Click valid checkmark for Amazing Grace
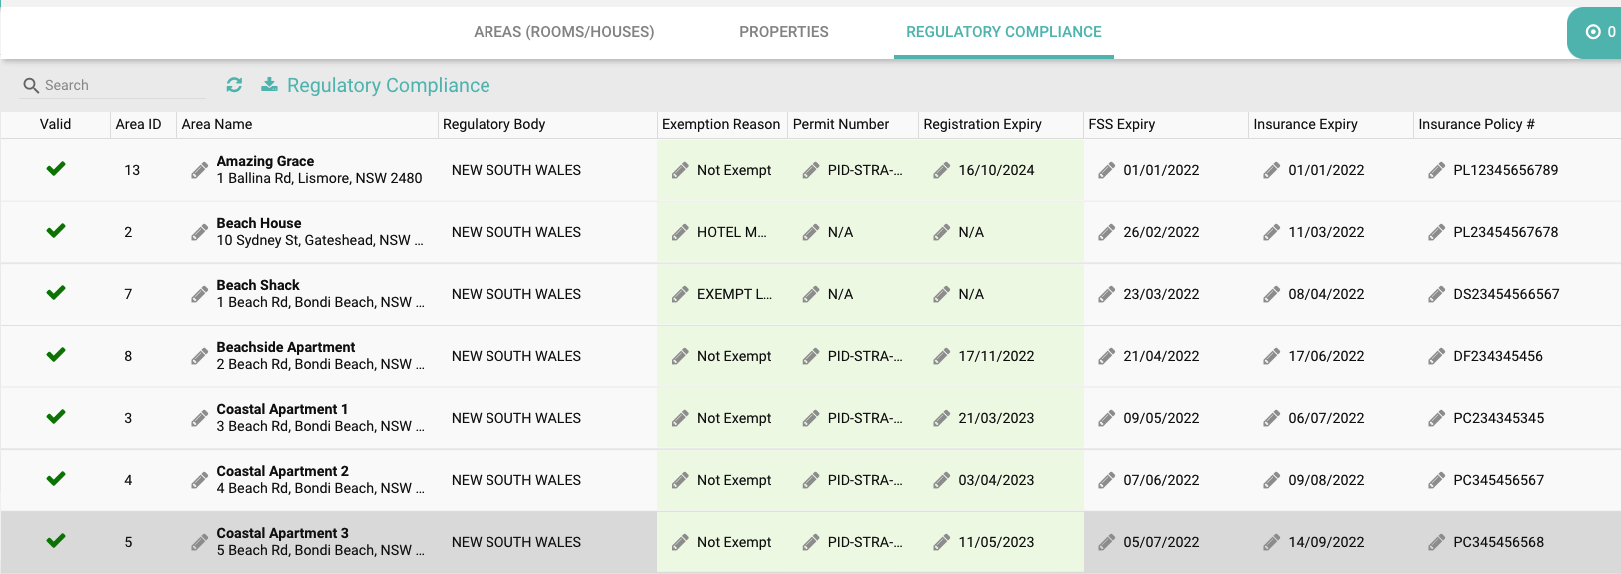Viewport: 1621px width, 574px height. tap(56, 169)
